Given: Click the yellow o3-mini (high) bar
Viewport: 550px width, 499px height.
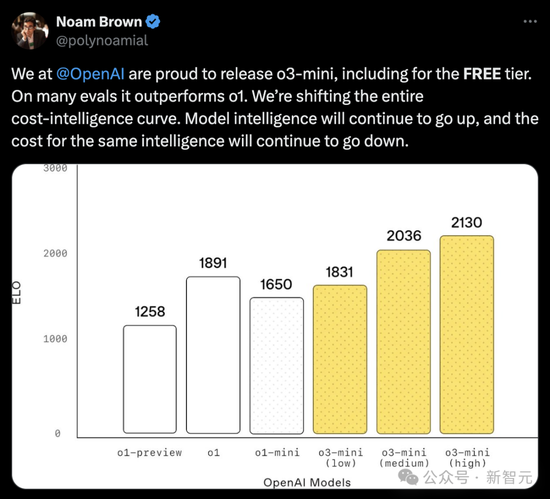Looking at the screenshot, I should click(x=467, y=335).
